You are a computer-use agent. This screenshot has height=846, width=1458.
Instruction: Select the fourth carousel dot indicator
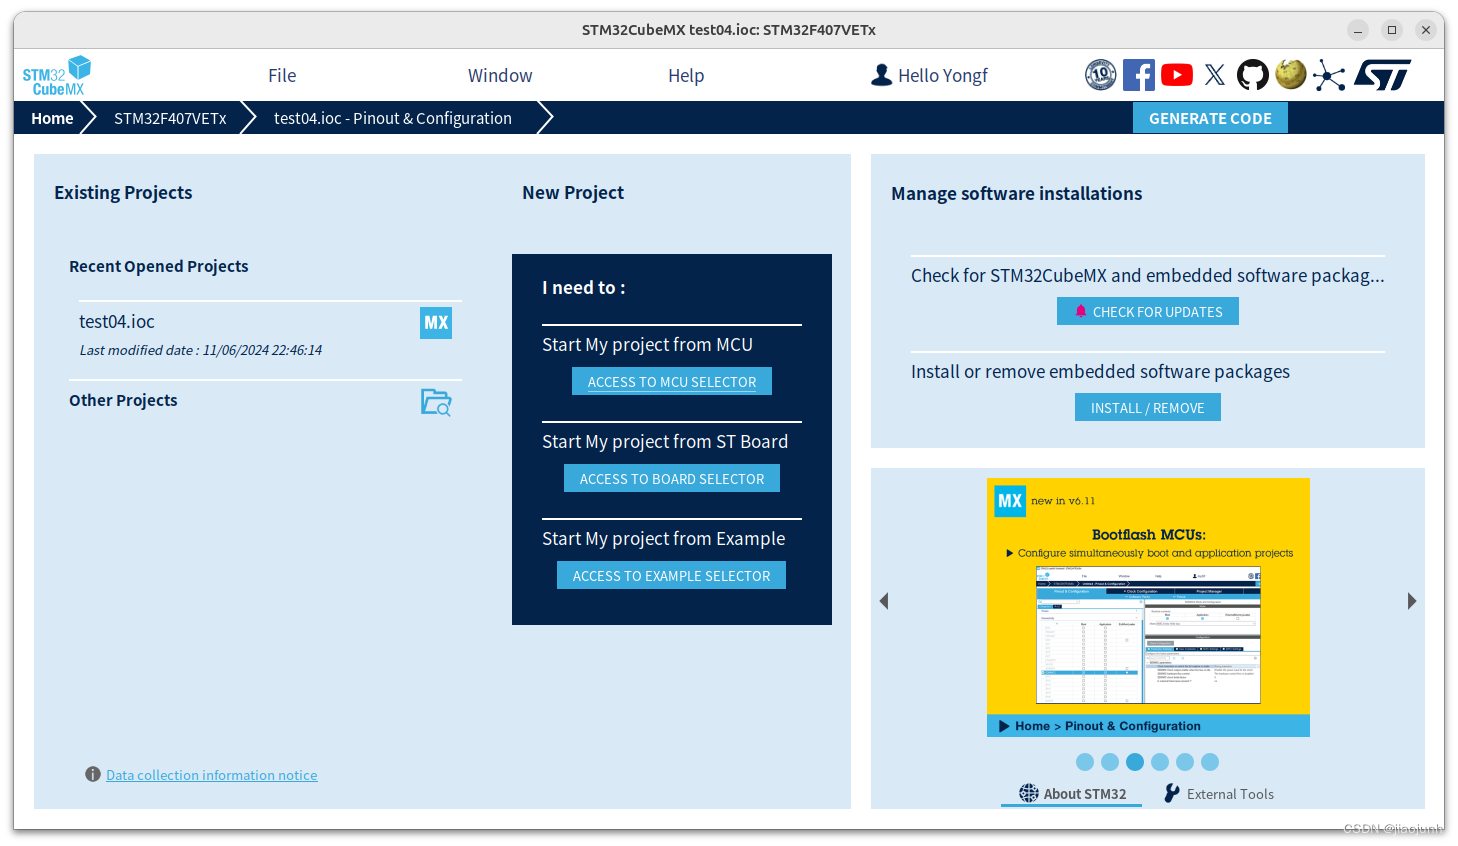pos(1160,762)
